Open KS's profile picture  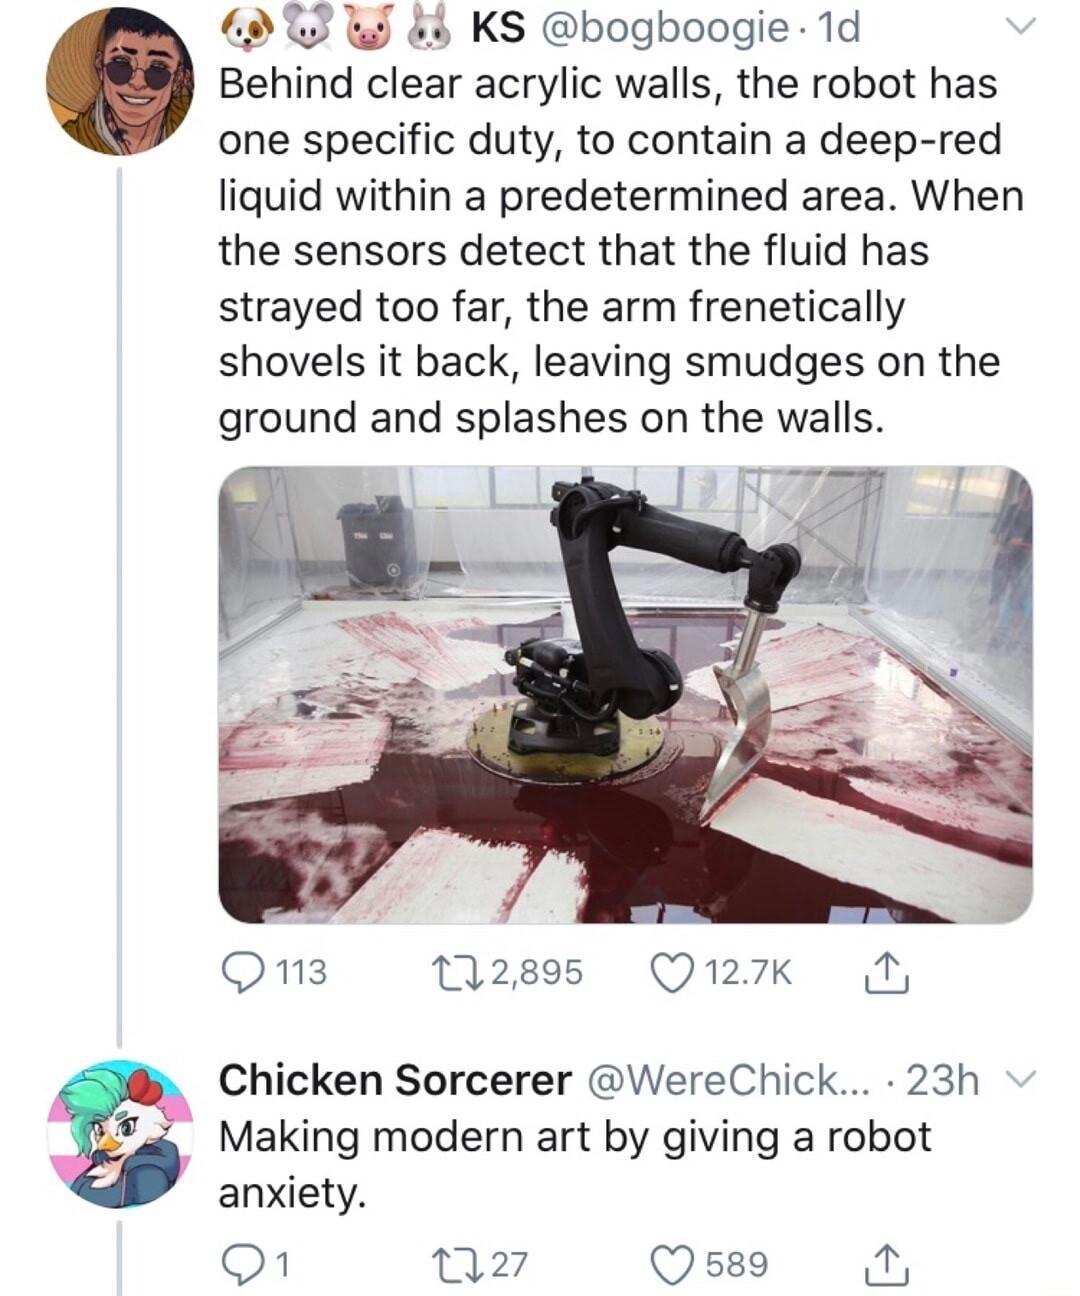click(120, 82)
